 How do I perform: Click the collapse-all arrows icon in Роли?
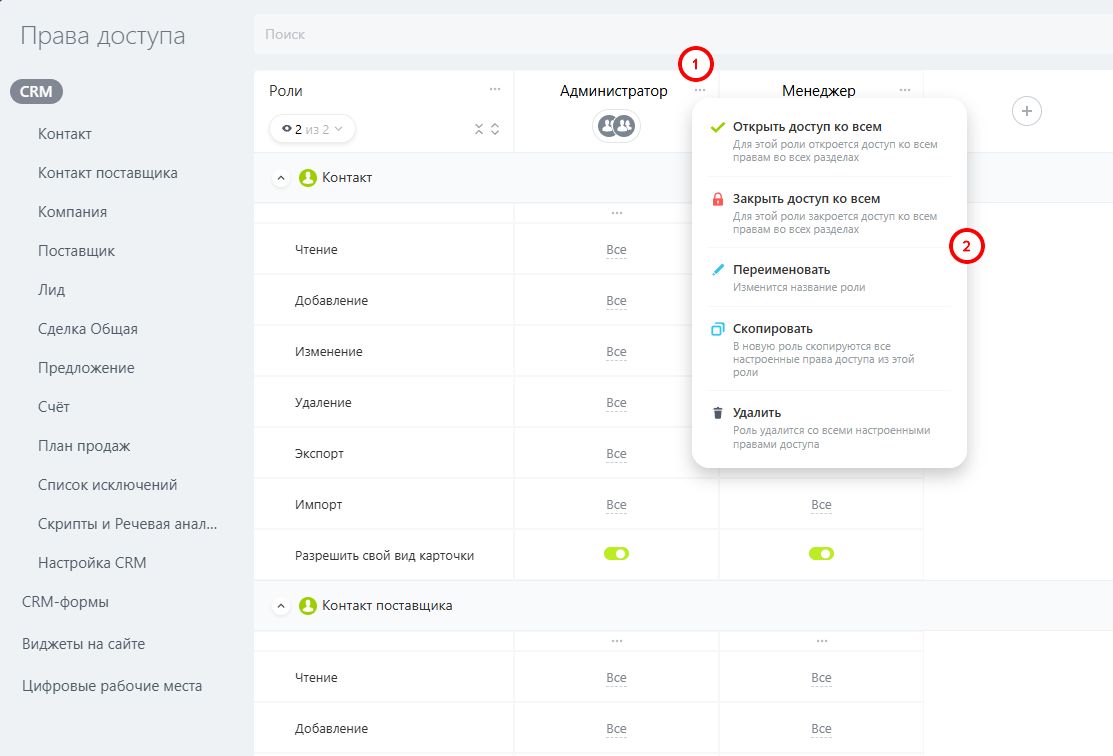tap(479, 129)
